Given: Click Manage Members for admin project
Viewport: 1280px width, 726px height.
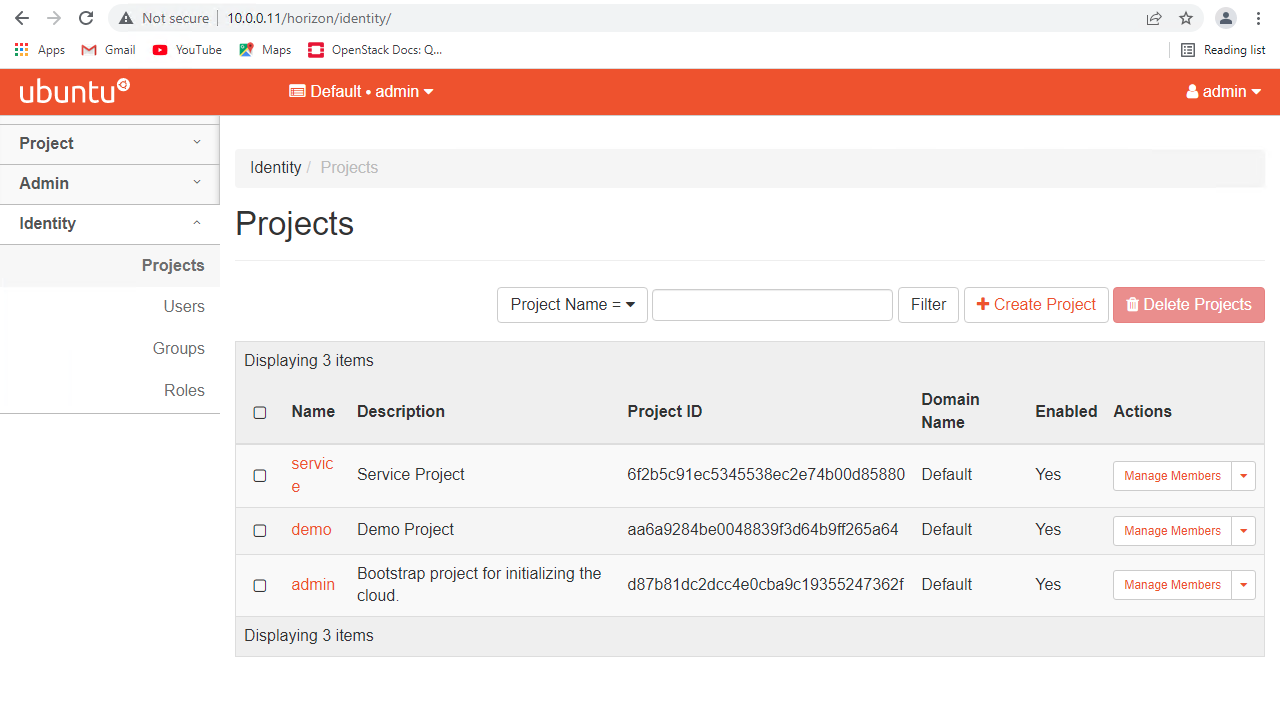Looking at the screenshot, I should (1172, 585).
